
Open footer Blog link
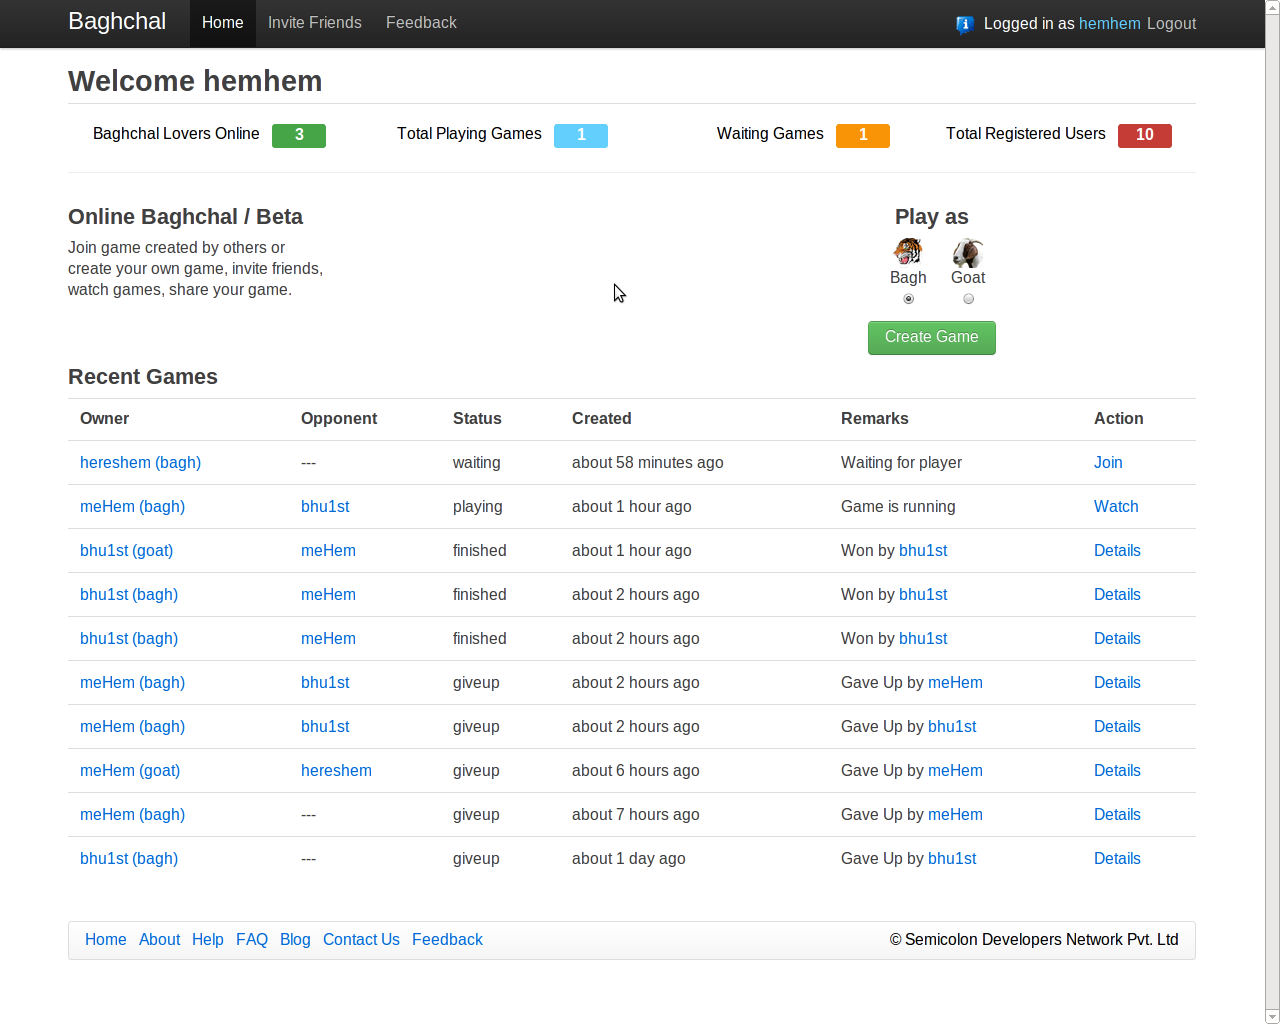(x=295, y=940)
